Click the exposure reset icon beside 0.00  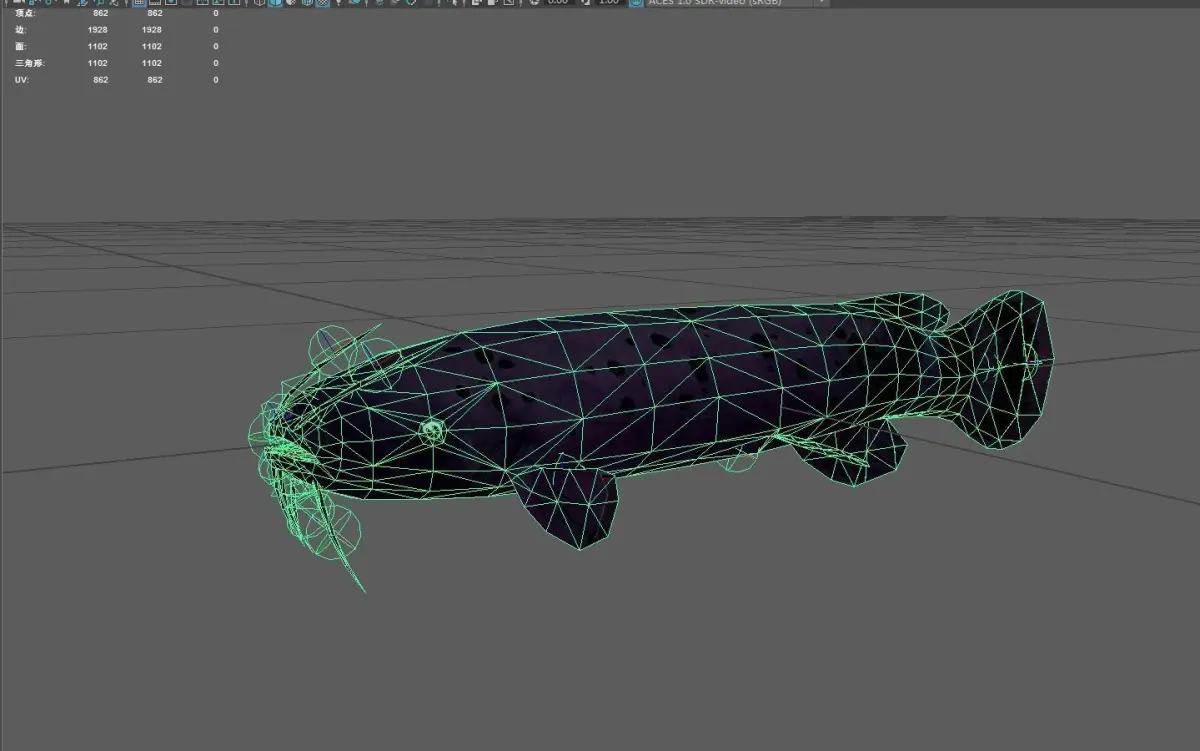click(x=534, y=3)
